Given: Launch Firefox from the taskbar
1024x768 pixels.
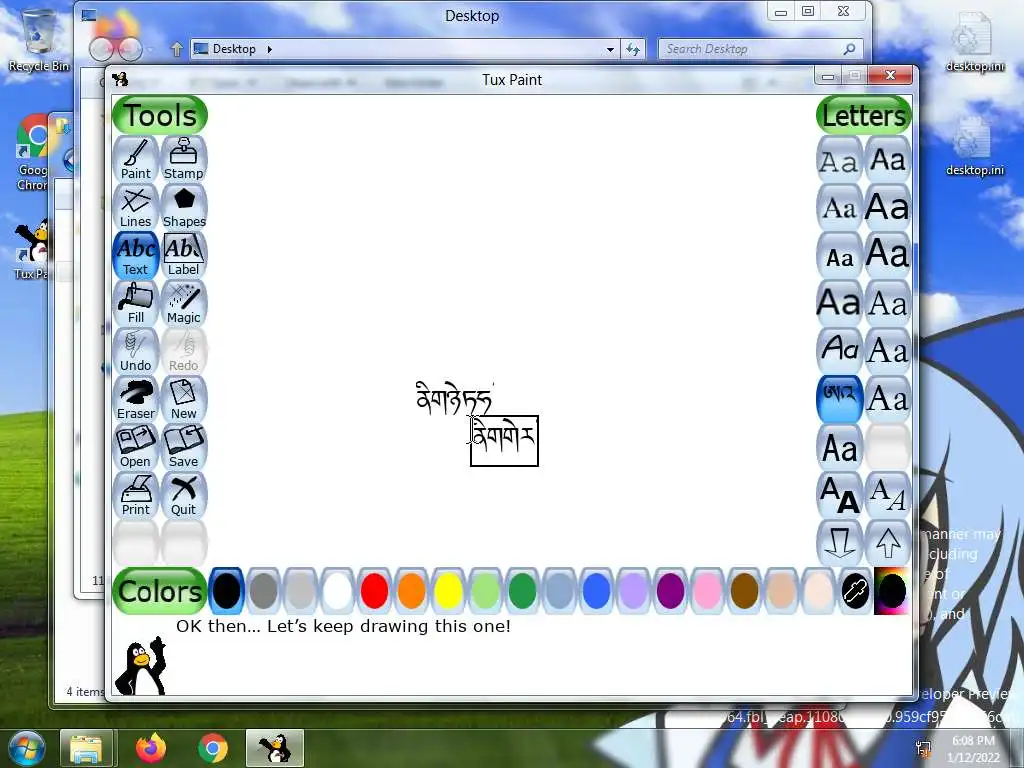Looking at the screenshot, I should [x=151, y=748].
